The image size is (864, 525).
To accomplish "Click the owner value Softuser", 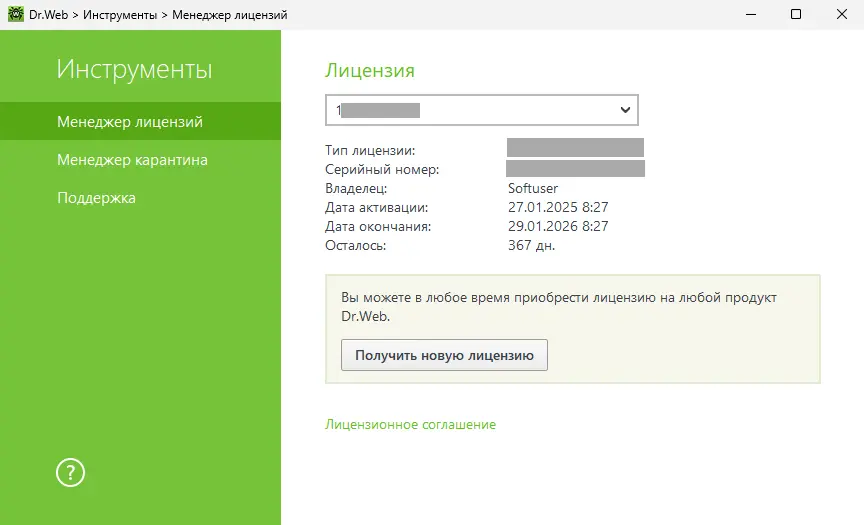I will (x=533, y=188).
